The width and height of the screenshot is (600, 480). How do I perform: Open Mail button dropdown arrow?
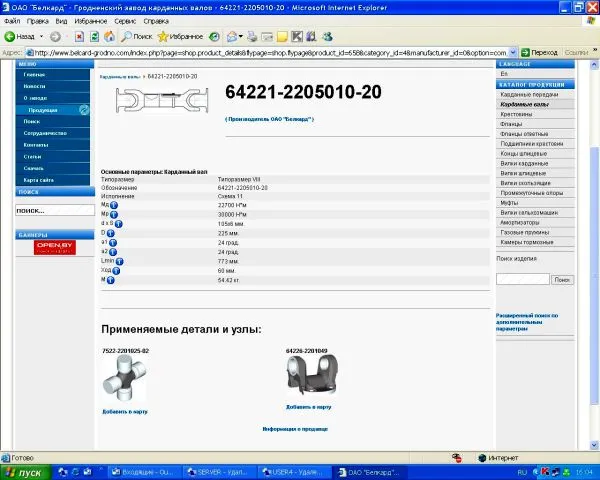click(241, 37)
